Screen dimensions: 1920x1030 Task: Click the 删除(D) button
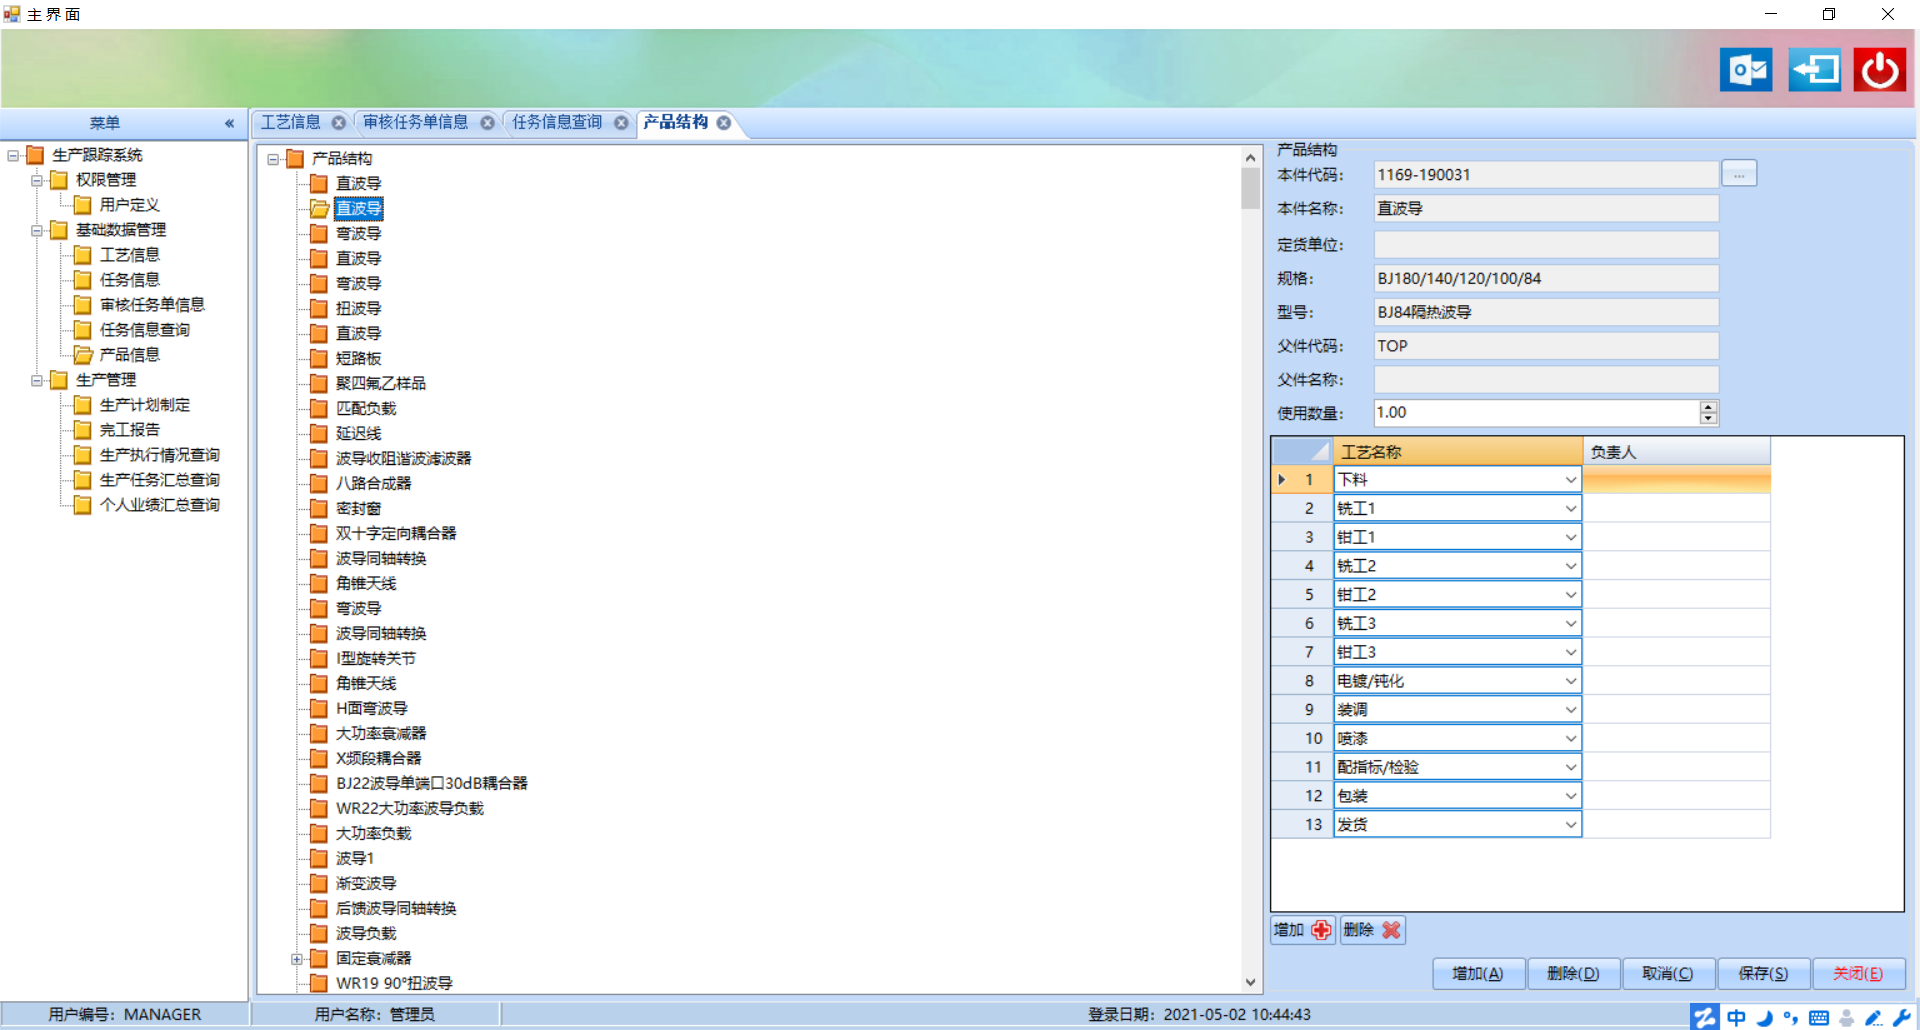click(x=1573, y=973)
